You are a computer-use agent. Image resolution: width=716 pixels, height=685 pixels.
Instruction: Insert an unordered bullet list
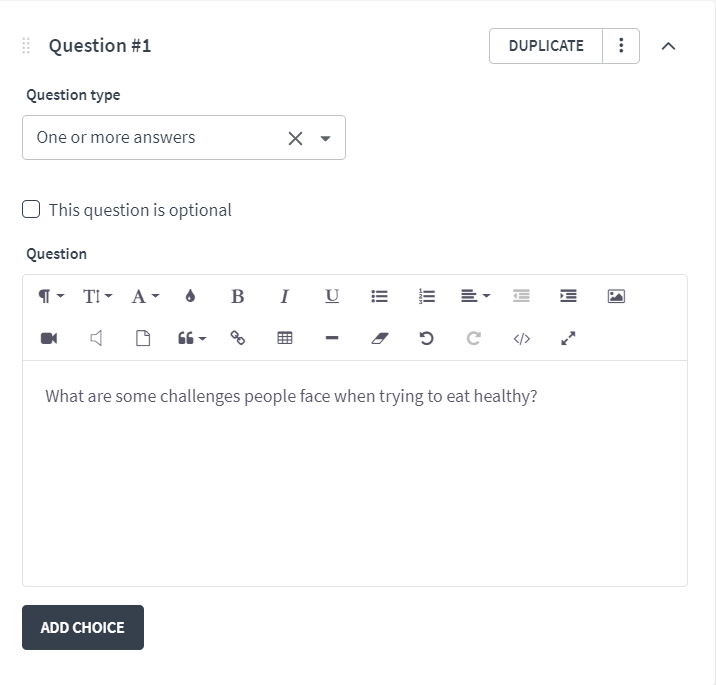(379, 296)
